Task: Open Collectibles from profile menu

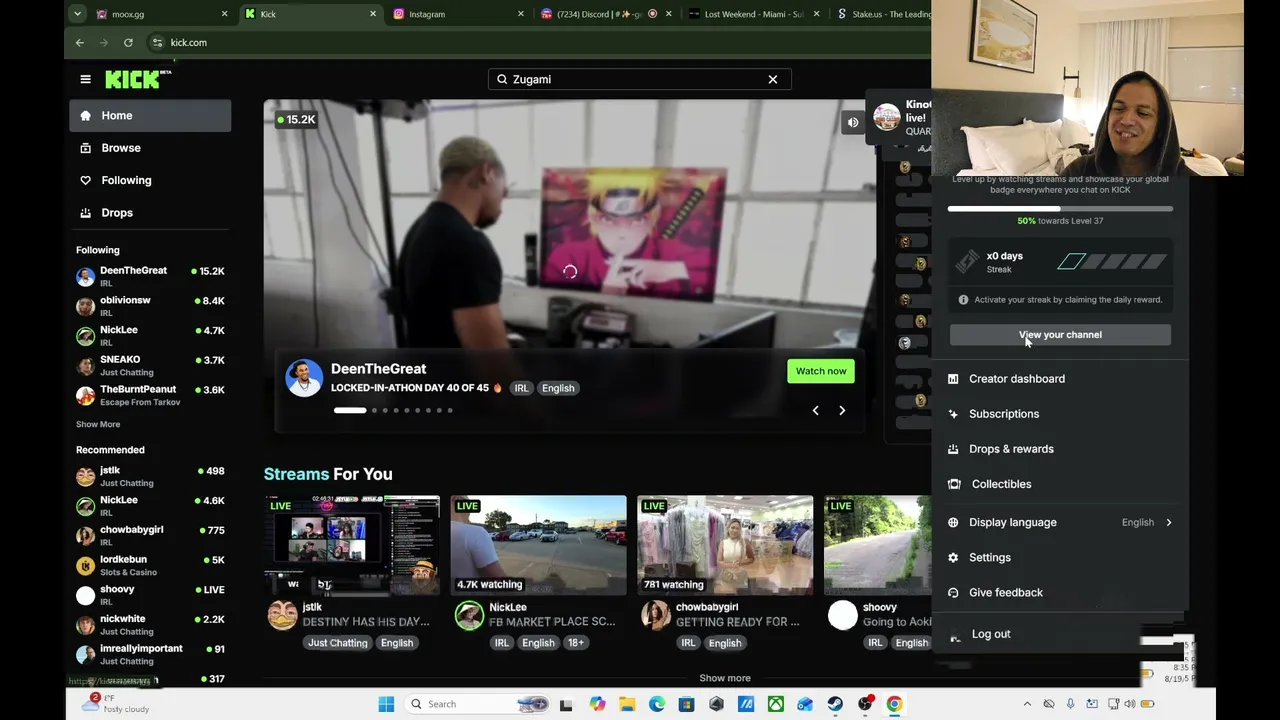Action: (x=1060, y=484)
